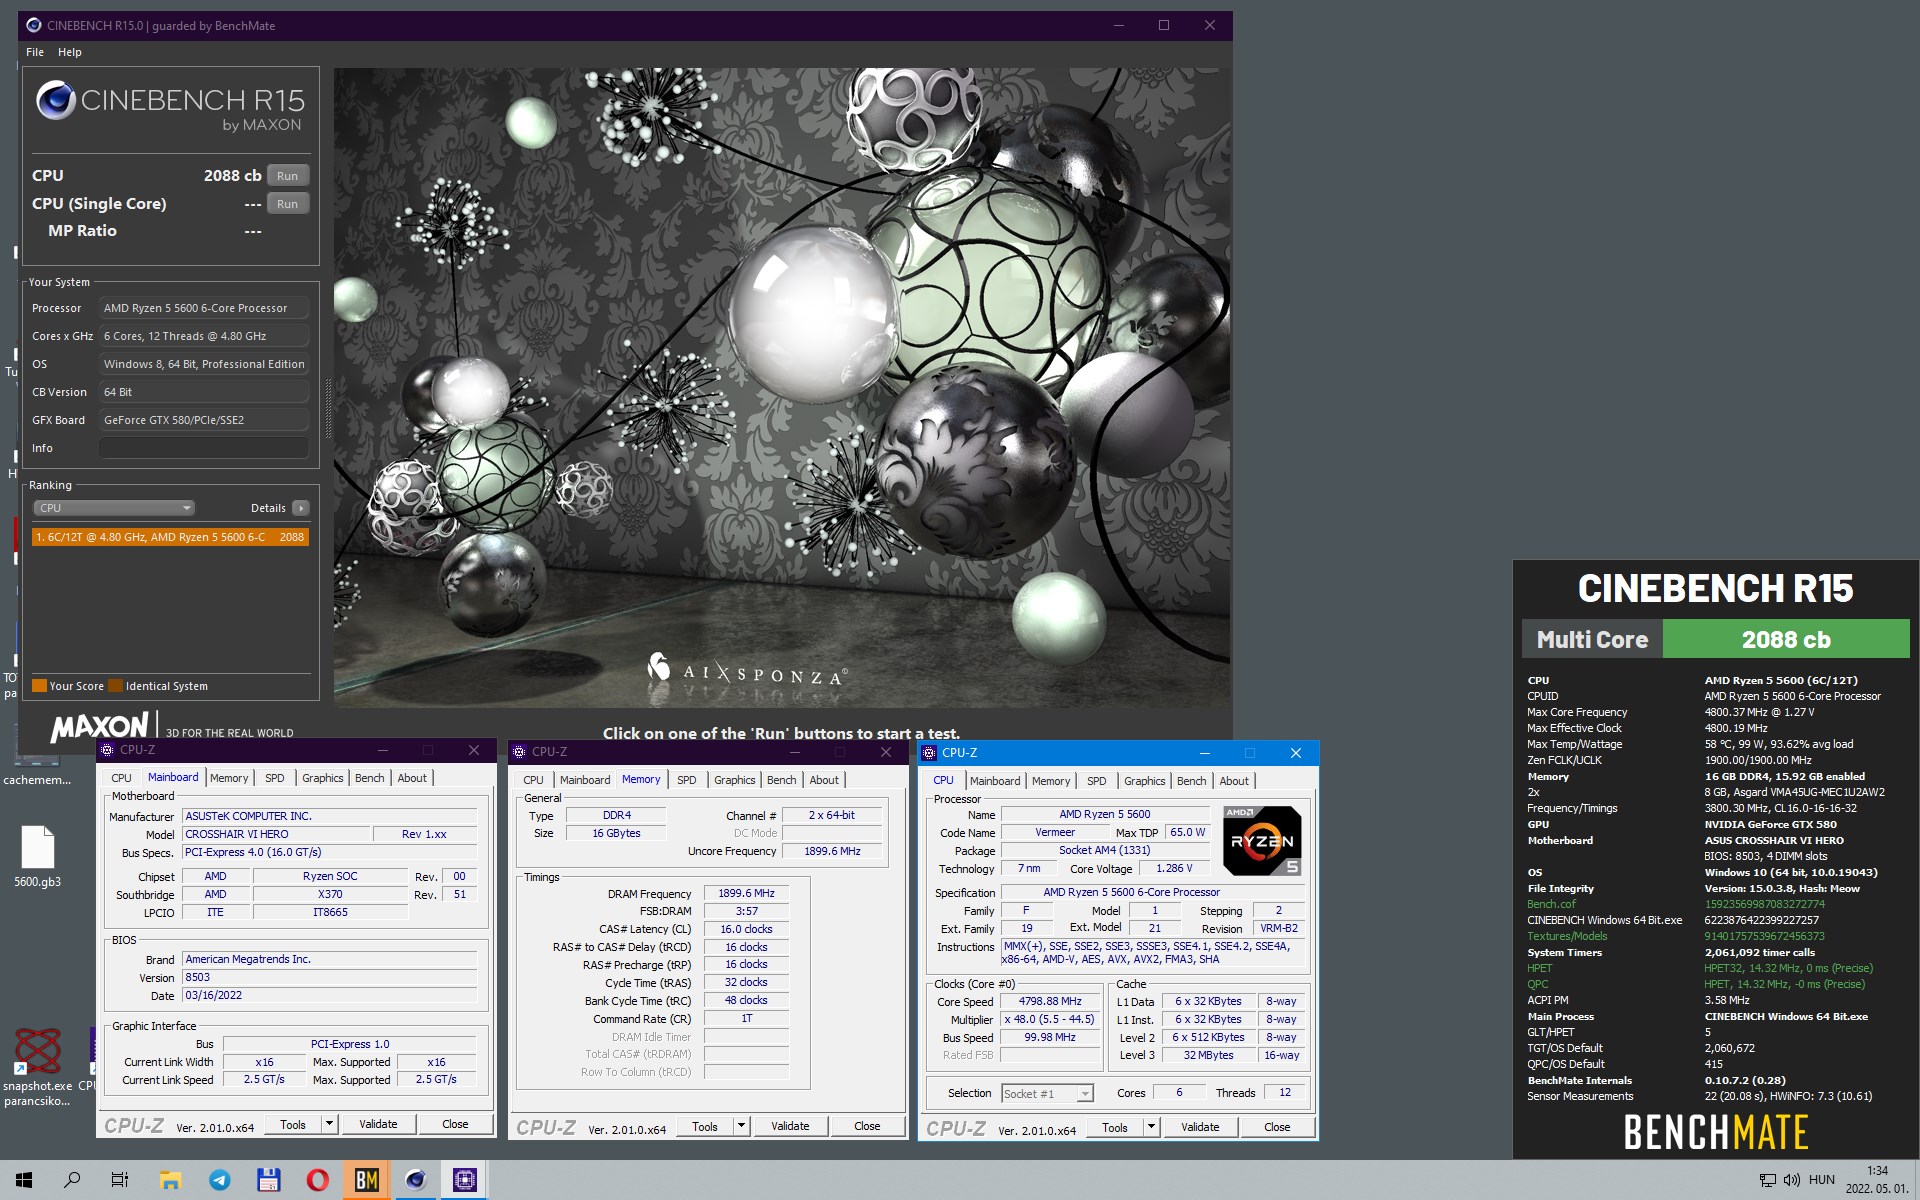Screen dimensions: 1920x1200
Task: Open File Explorer from taskbar
Action: tap(170, 1180)
